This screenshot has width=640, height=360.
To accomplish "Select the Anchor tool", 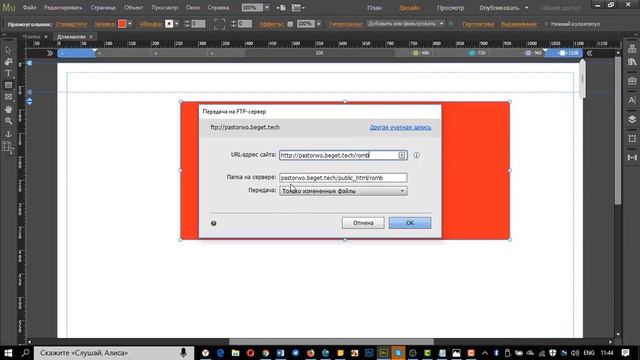I will coord(8,134).
